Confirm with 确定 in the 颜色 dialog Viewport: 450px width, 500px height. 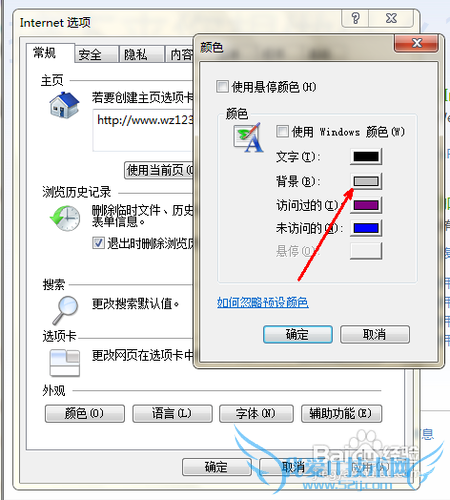point(298,334)
